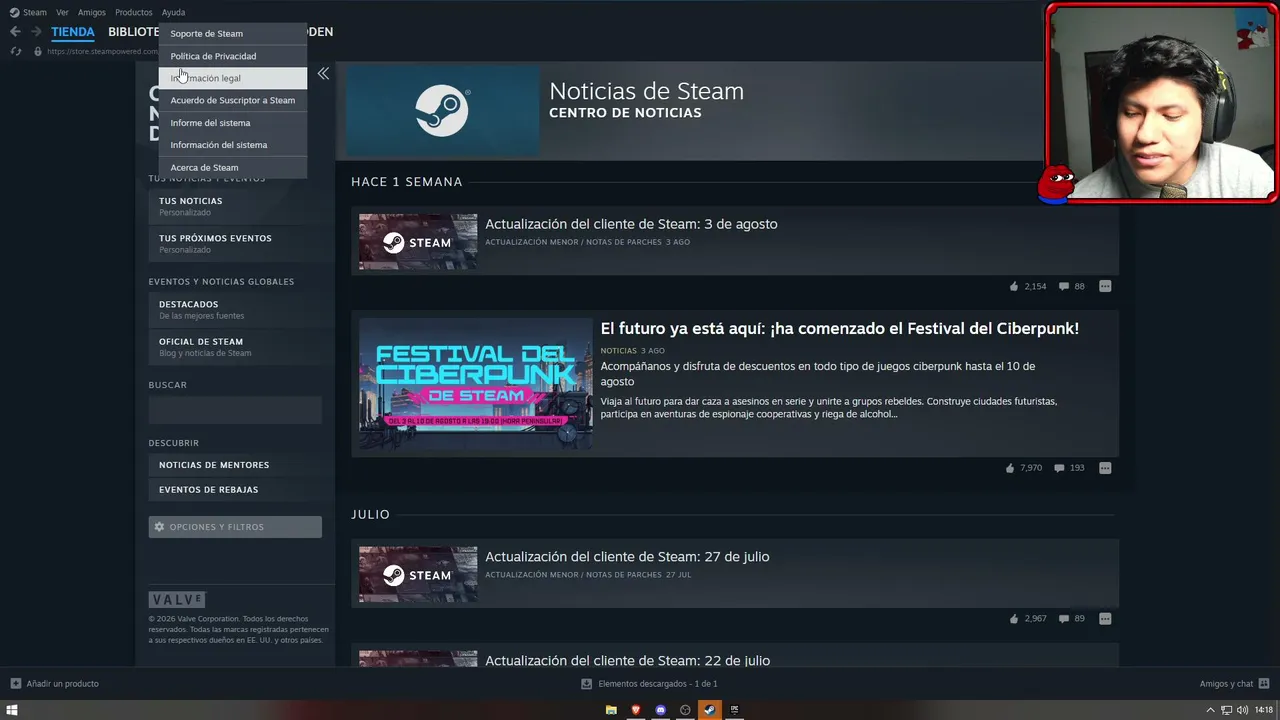Open the Windows Start menu
Image resolution: width=1280 pixels, height=720 pixels.
[x=12, y=710]
